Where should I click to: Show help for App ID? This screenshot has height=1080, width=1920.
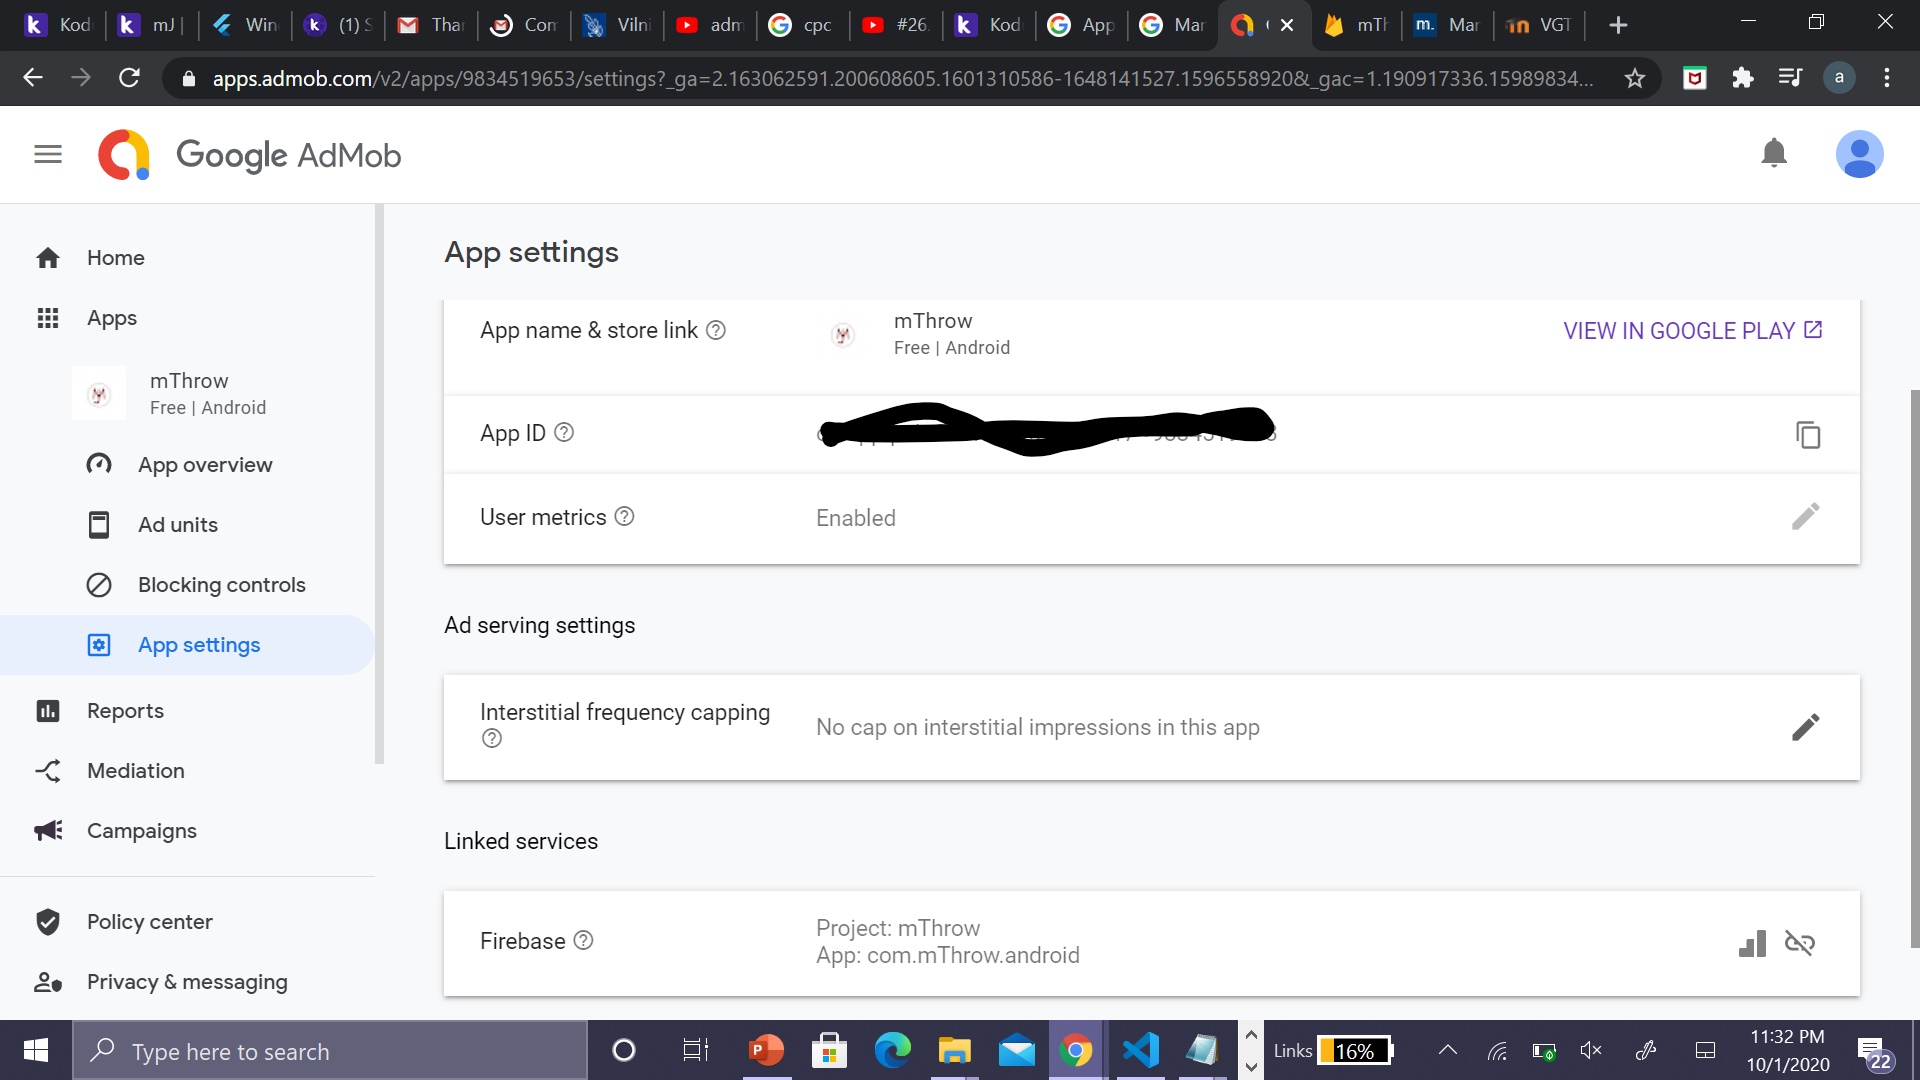tap(564, 432)
